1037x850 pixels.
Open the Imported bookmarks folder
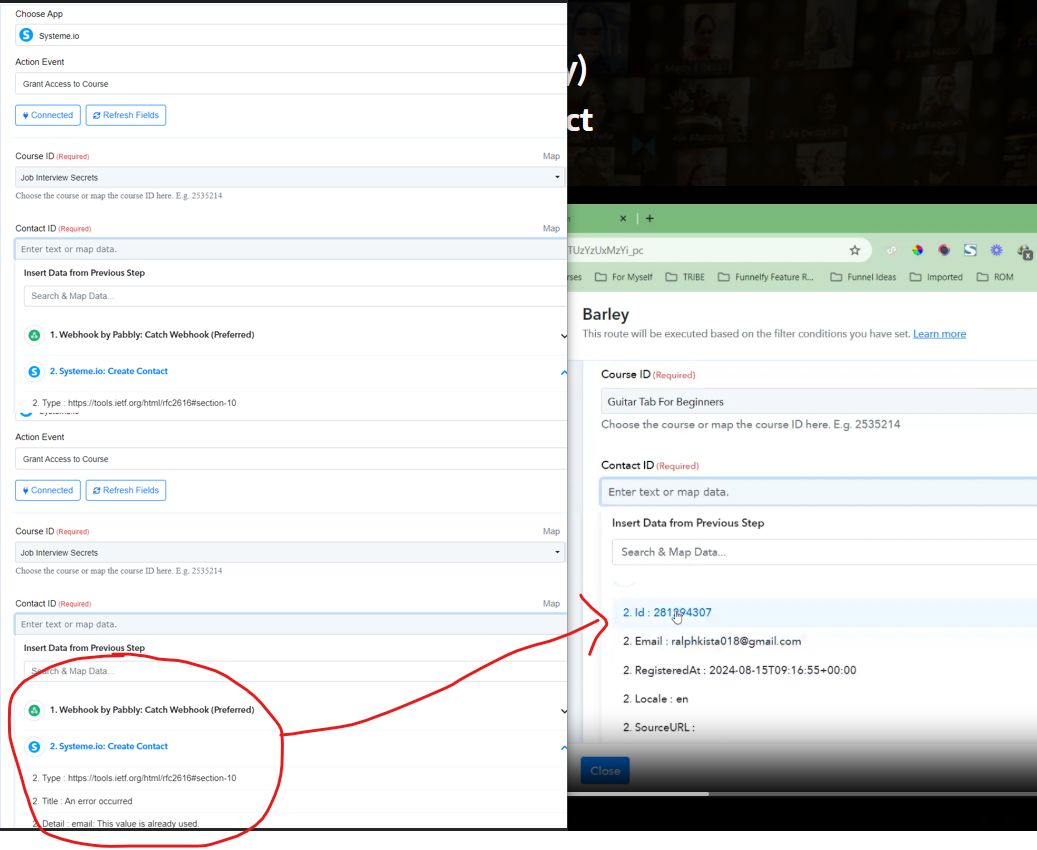936,277
